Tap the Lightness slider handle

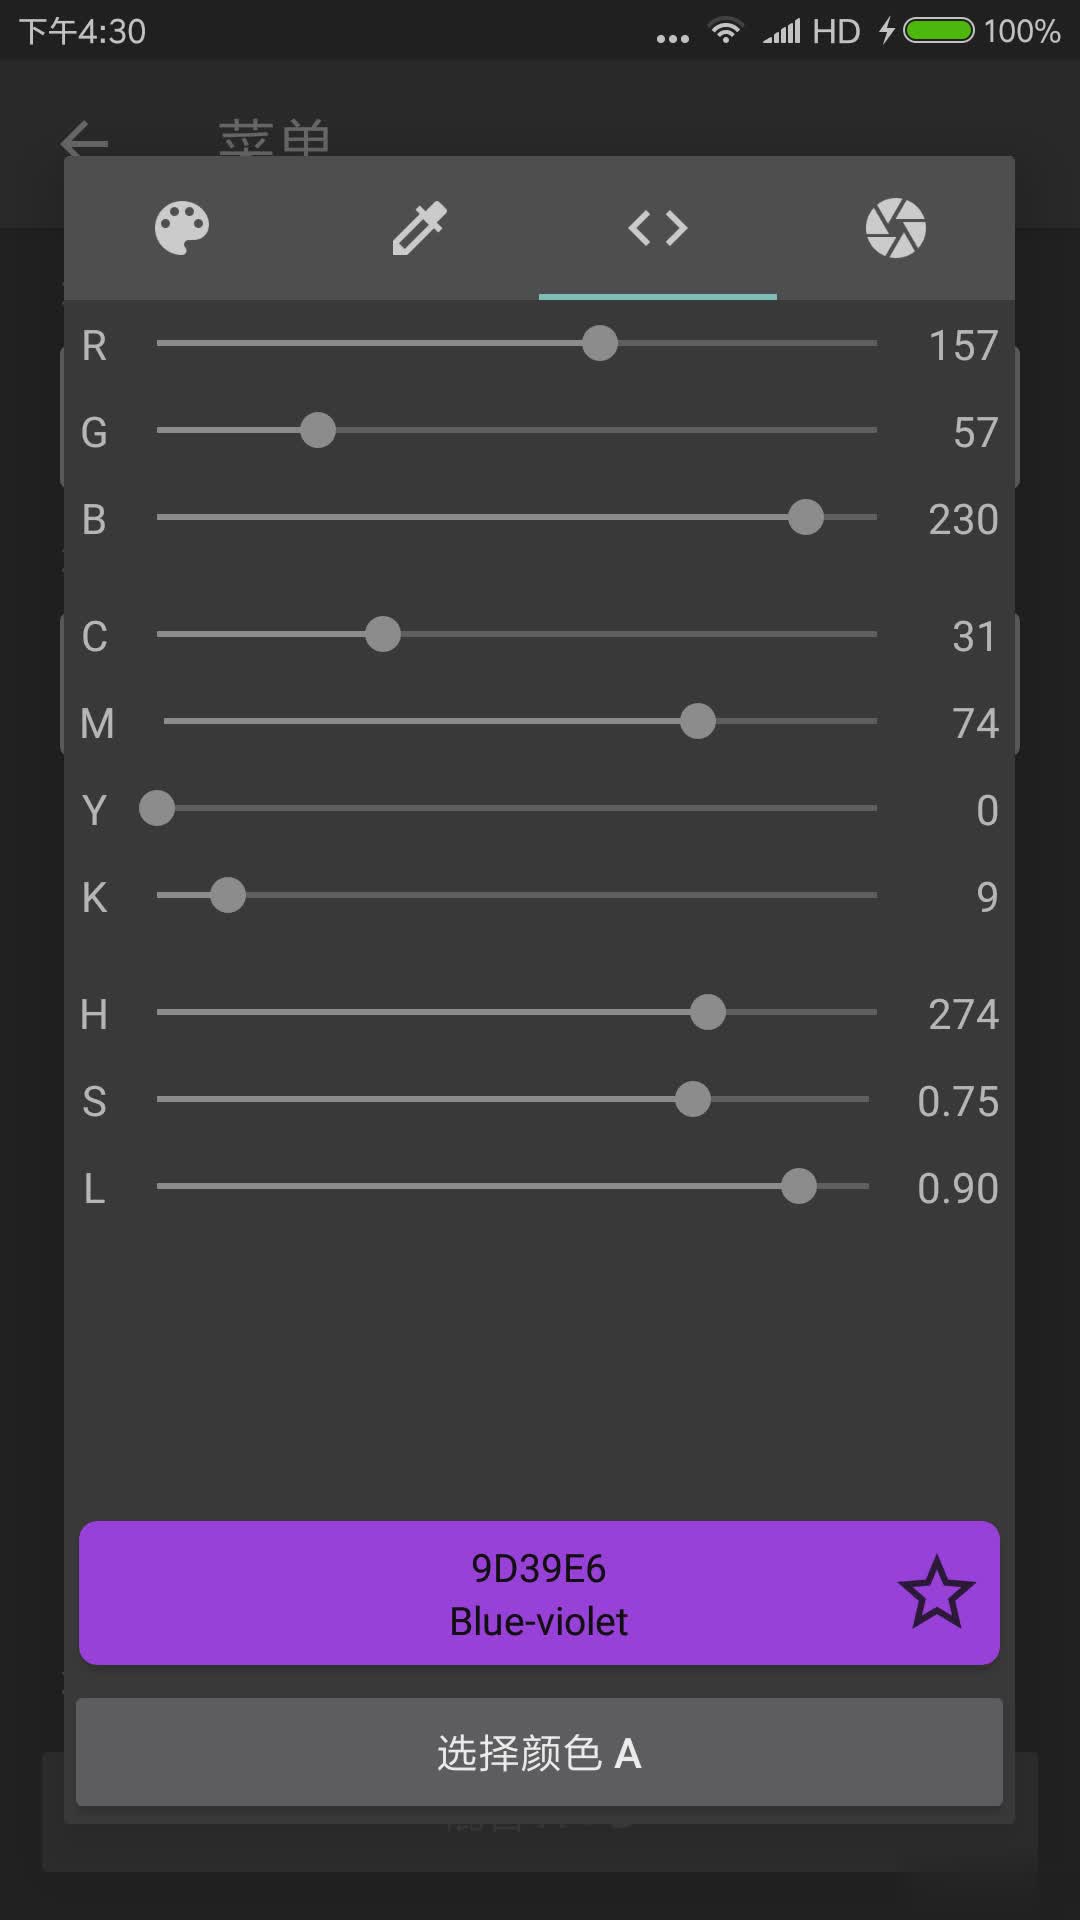coord(799,1186)
